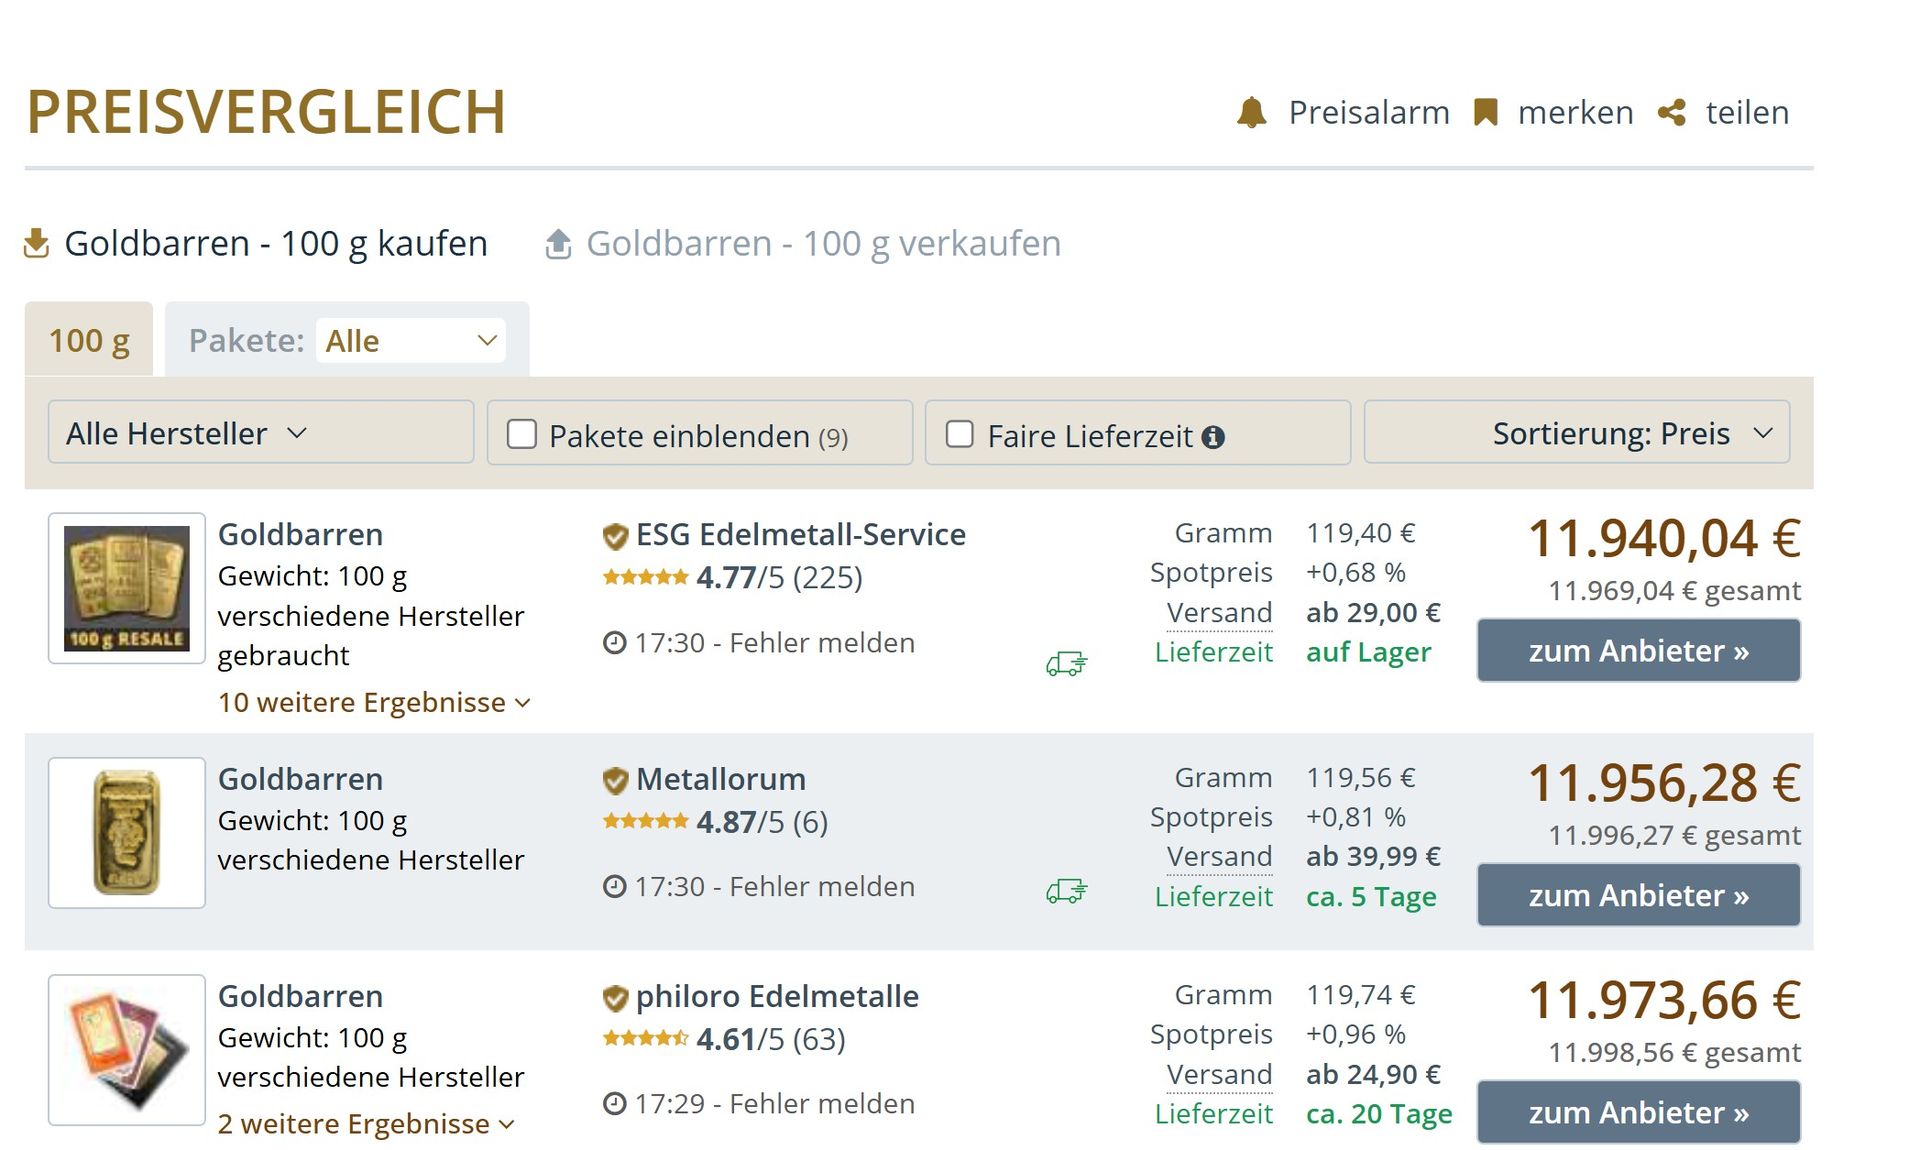The width and height of the screenshot is (1920, 1150).
Task: Click Fehler melden in the Metallorum row
Action: click(821, 887)
